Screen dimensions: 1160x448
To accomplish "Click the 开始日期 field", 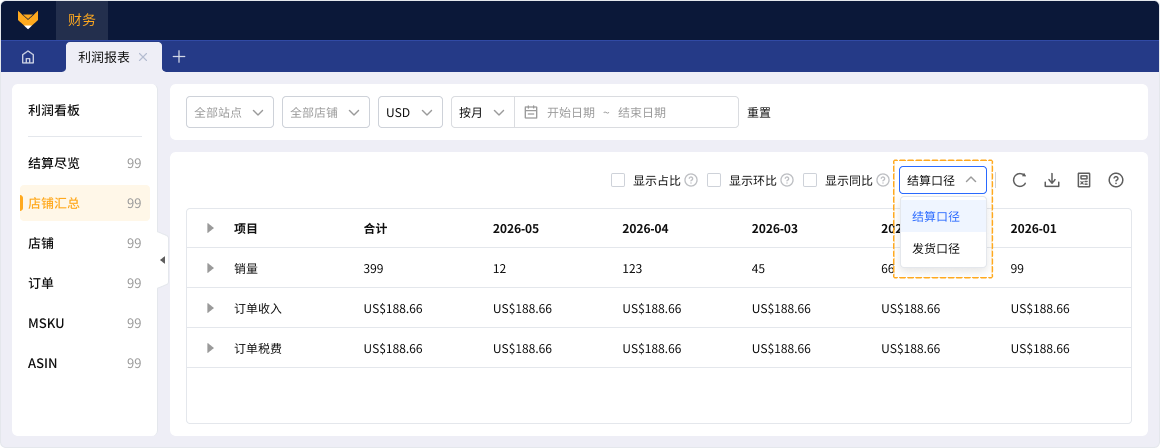I will (570, 112).
